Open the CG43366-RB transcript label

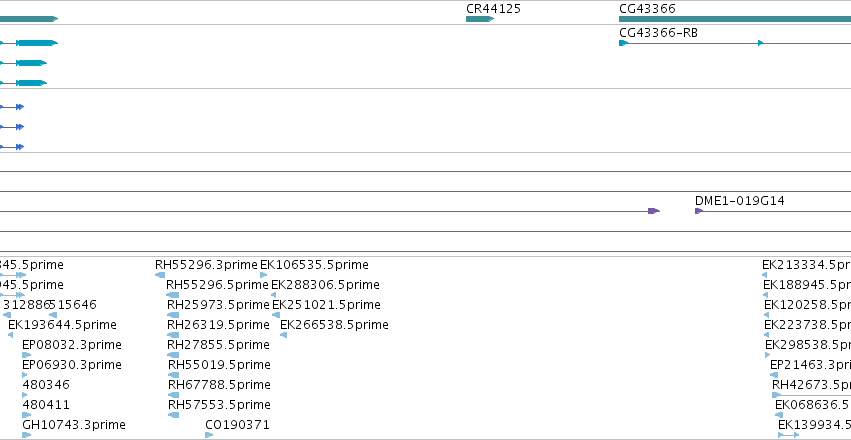coord(658,33)
